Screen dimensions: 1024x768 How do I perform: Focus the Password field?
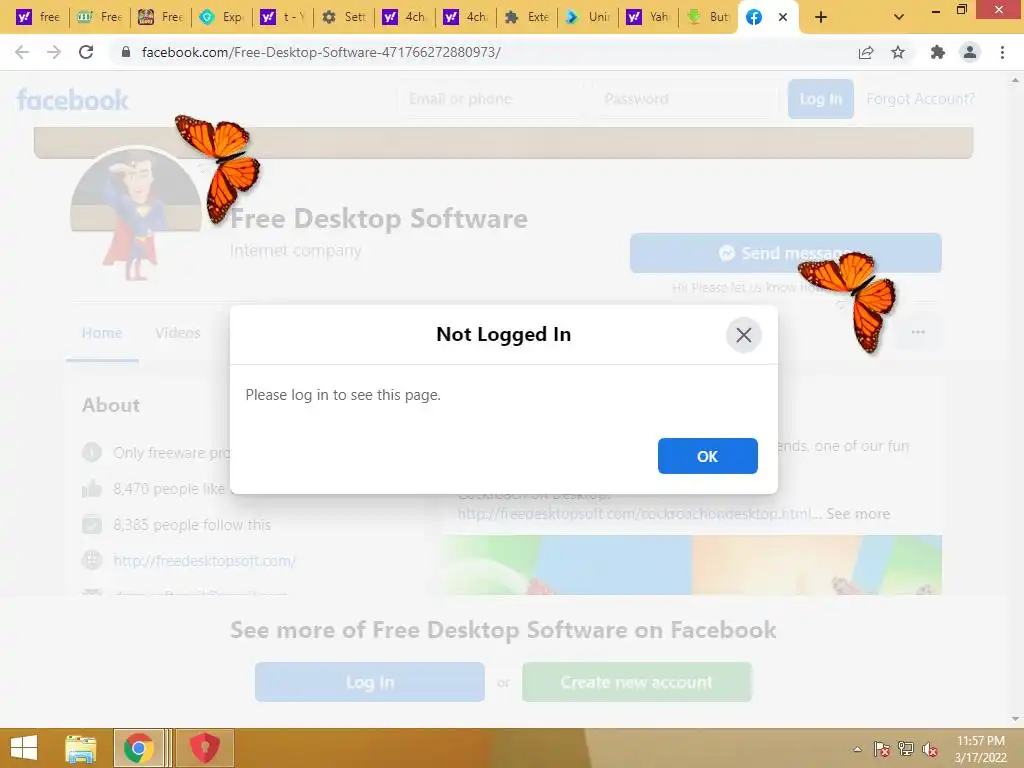click(686, 99)
